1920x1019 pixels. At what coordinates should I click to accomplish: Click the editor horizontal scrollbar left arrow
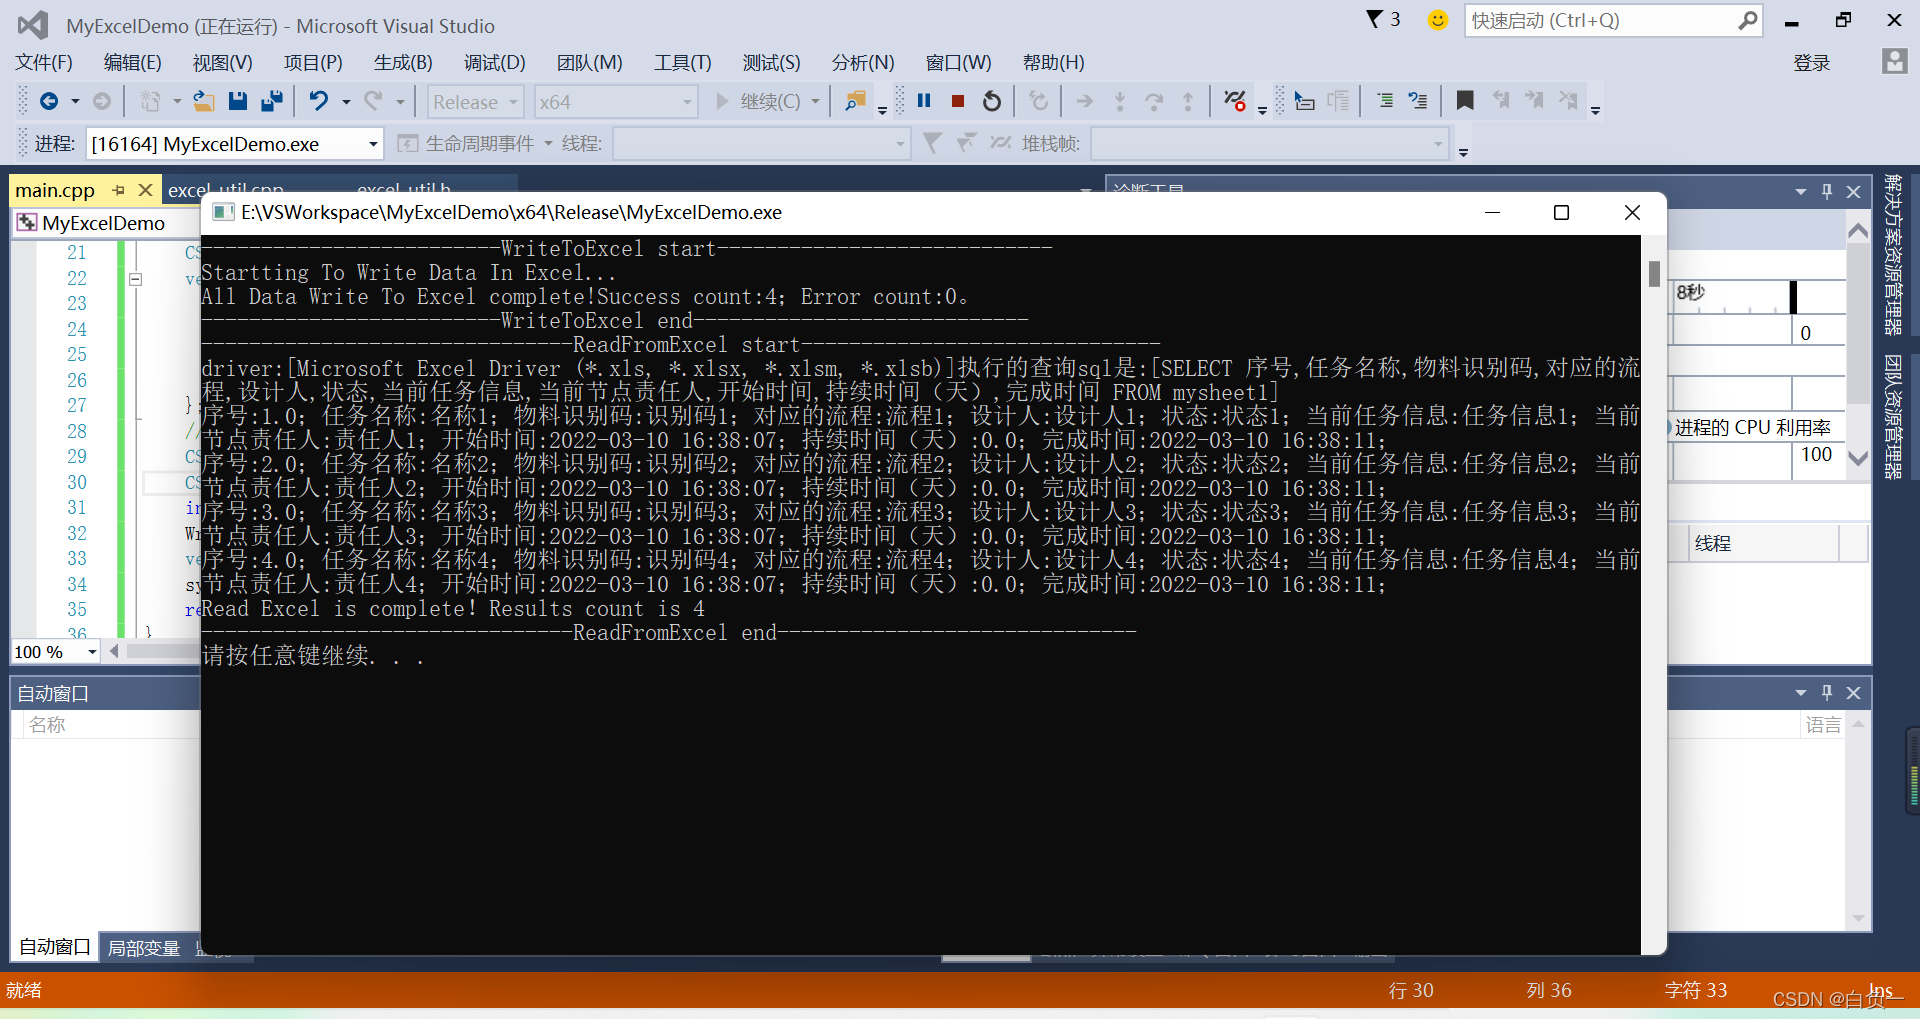(115, 652)
